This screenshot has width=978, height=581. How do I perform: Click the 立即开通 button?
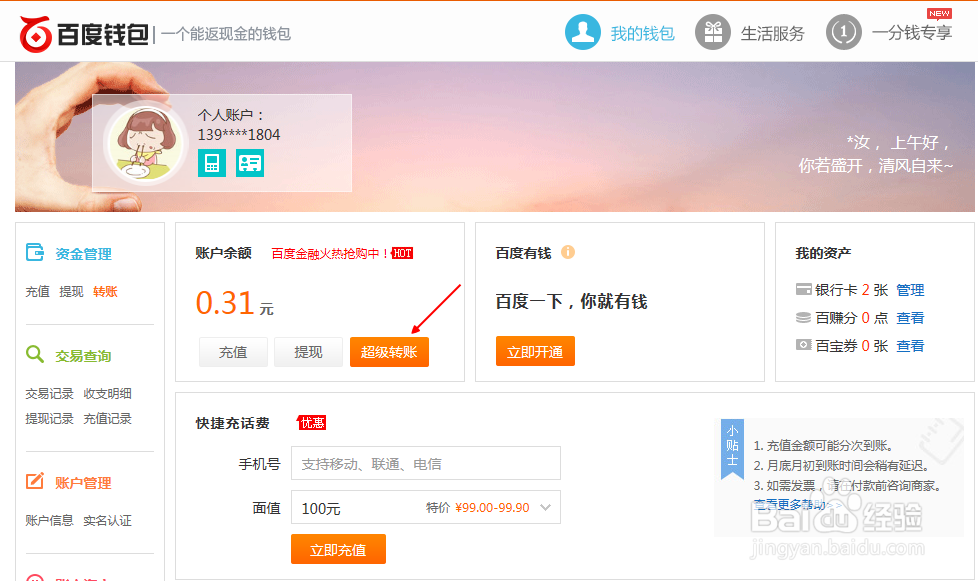(x=535, y=352)
